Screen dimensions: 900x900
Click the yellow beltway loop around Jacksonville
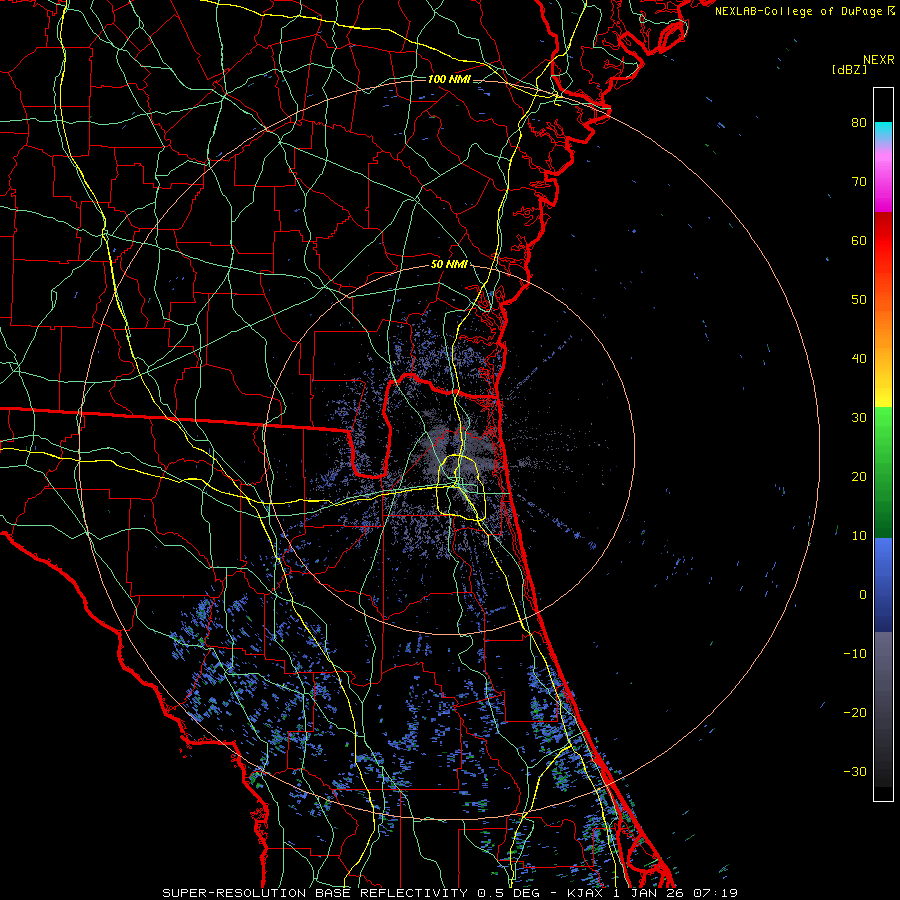pos(463,487)
